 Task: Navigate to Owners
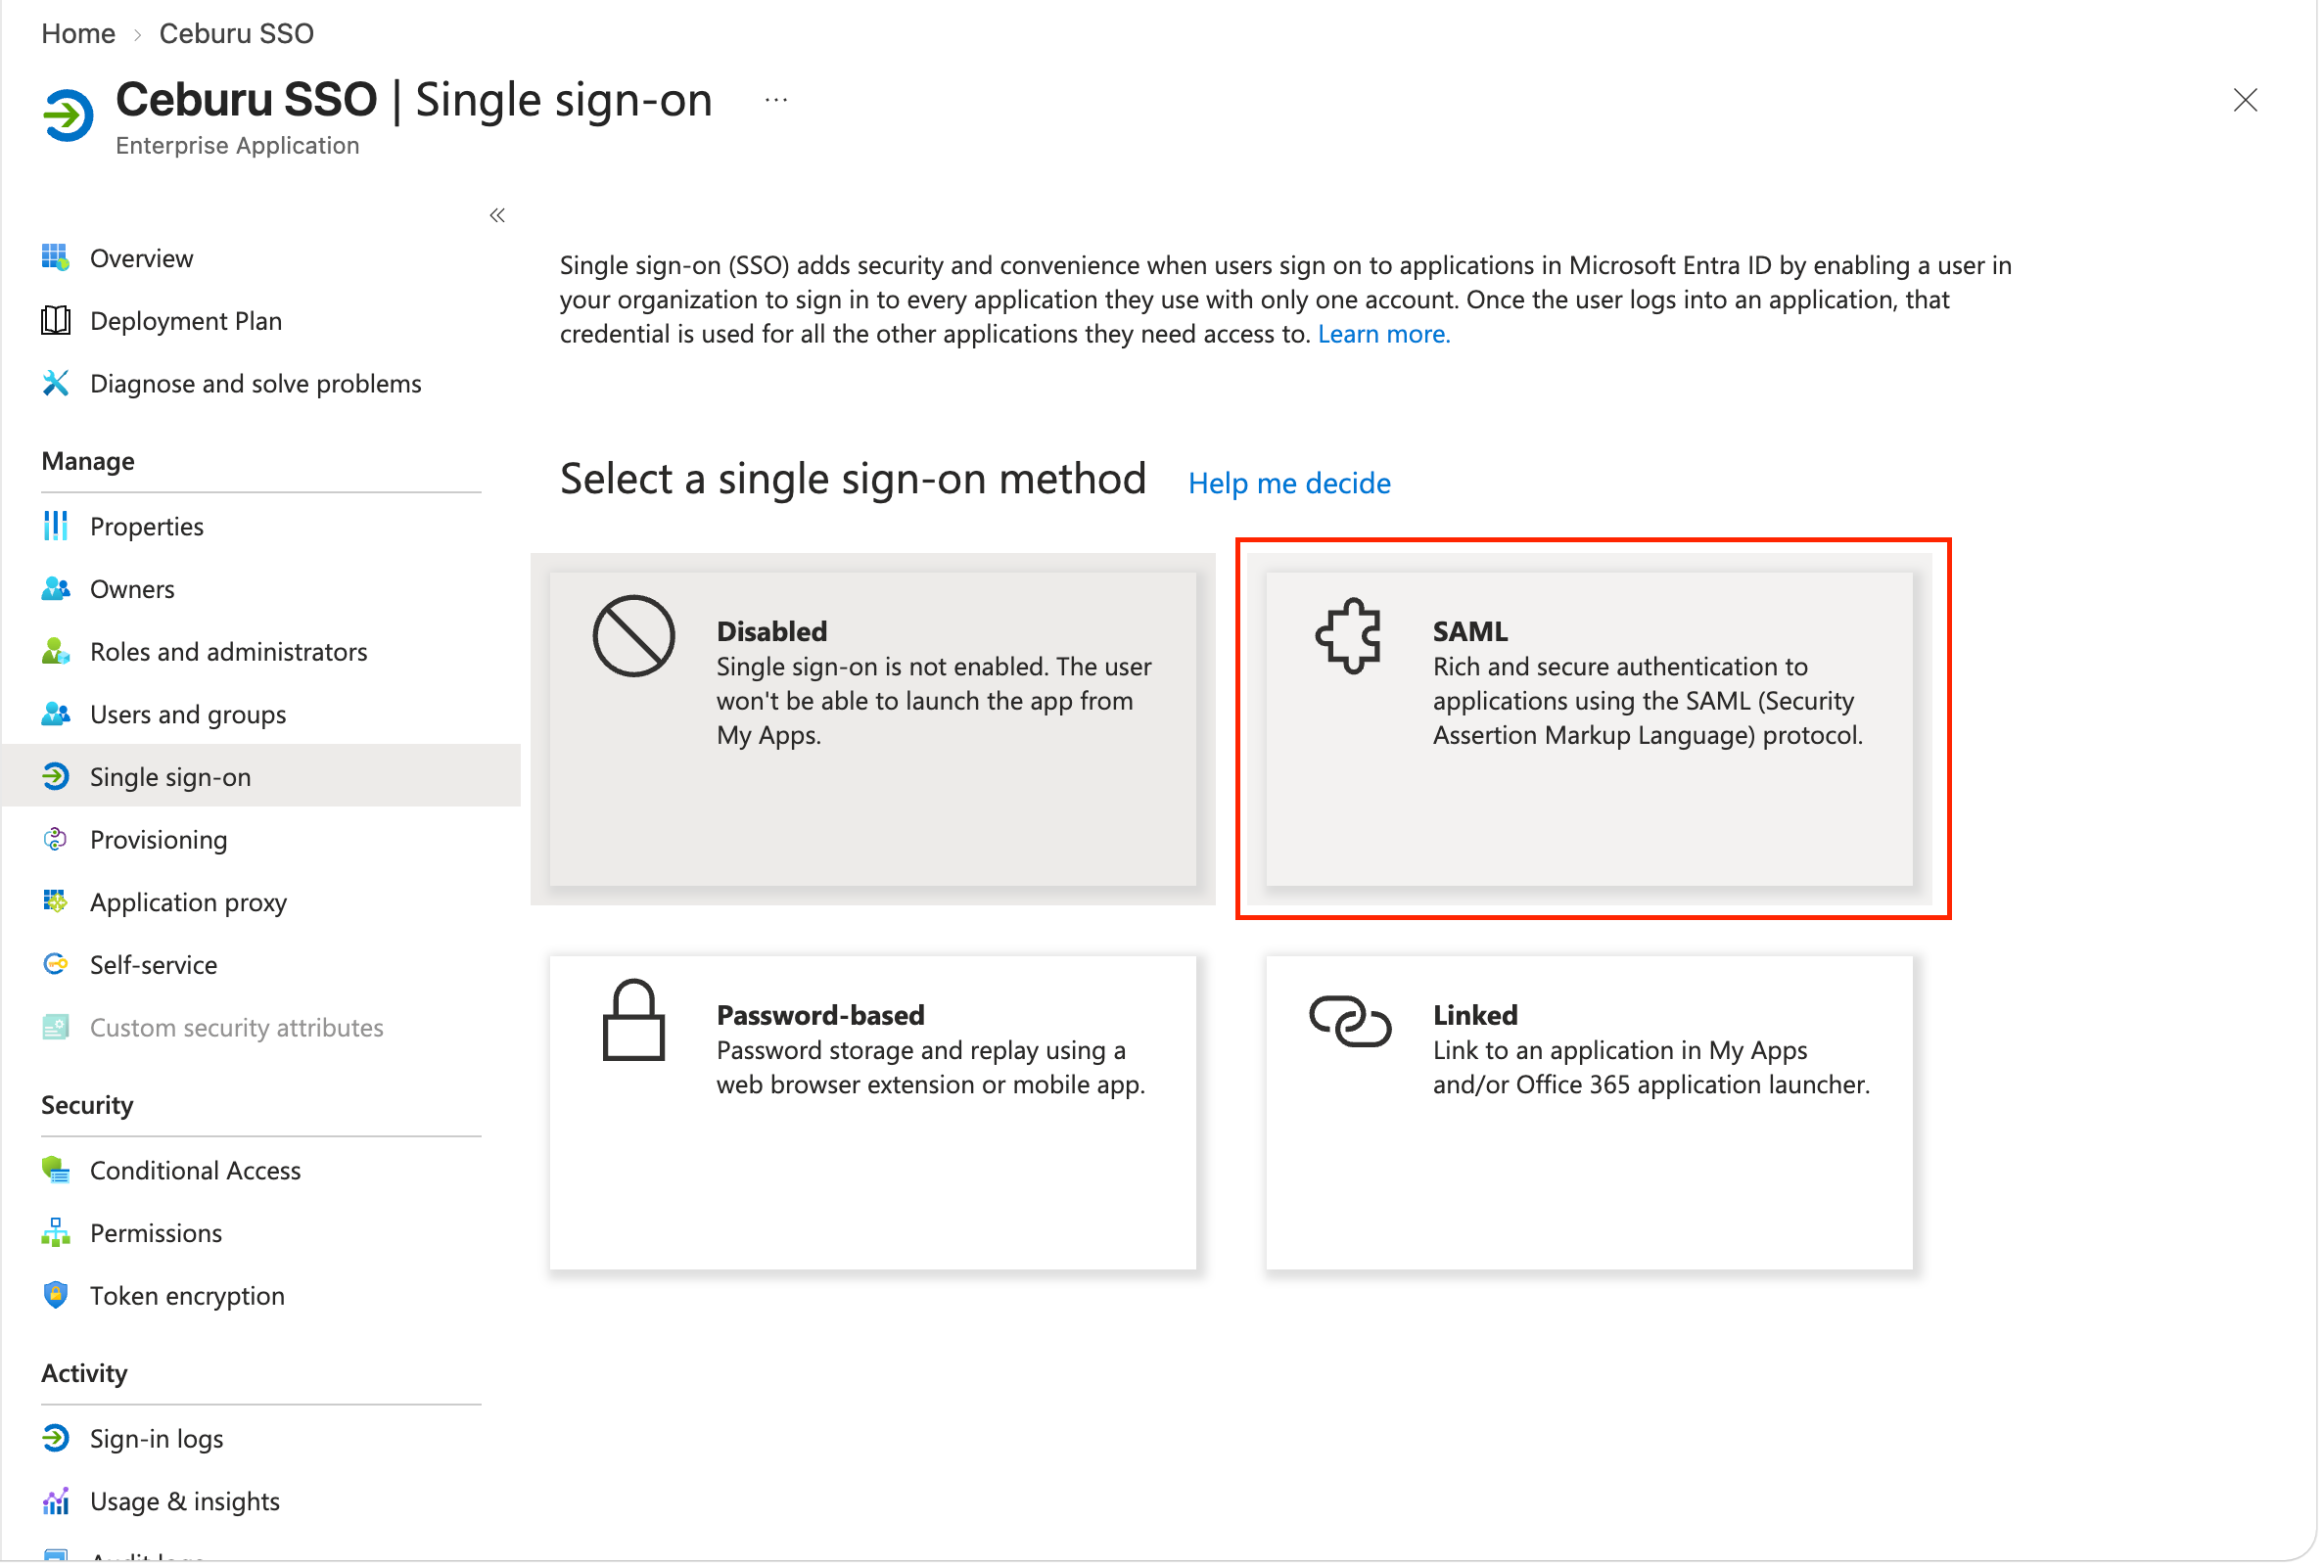point(262,591)
